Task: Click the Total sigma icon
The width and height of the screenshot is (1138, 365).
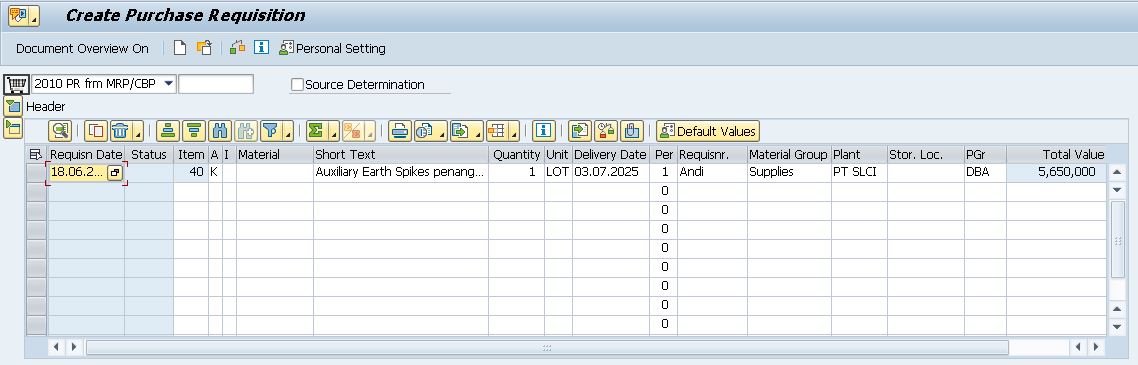Action: coord(316,131)
